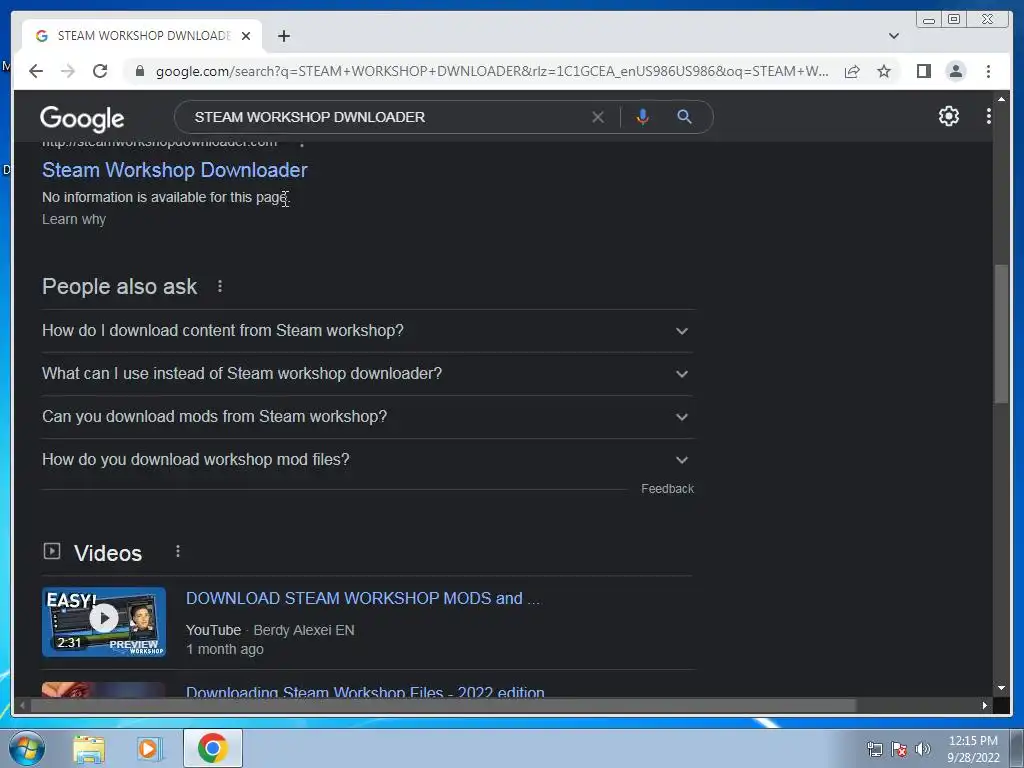
Task: Click the Videos section icon
Action: click(x=52, y=551)
